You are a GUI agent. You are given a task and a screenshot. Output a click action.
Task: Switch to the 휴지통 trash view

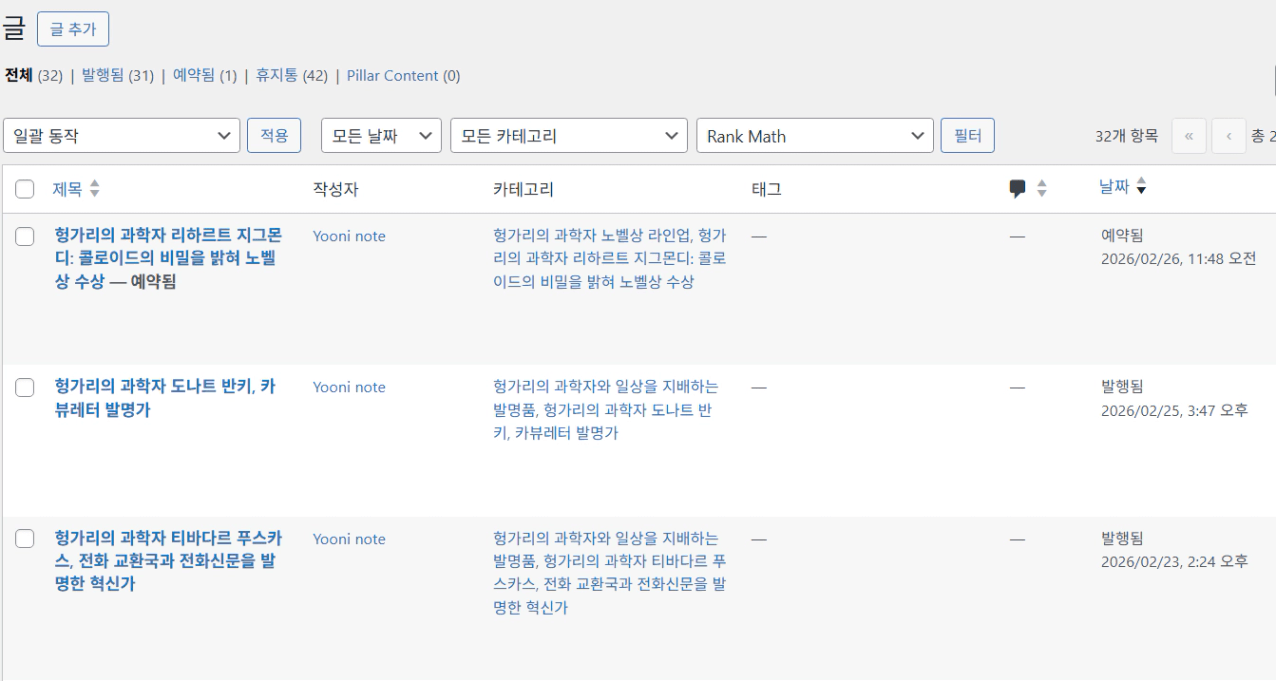point(277,76)
